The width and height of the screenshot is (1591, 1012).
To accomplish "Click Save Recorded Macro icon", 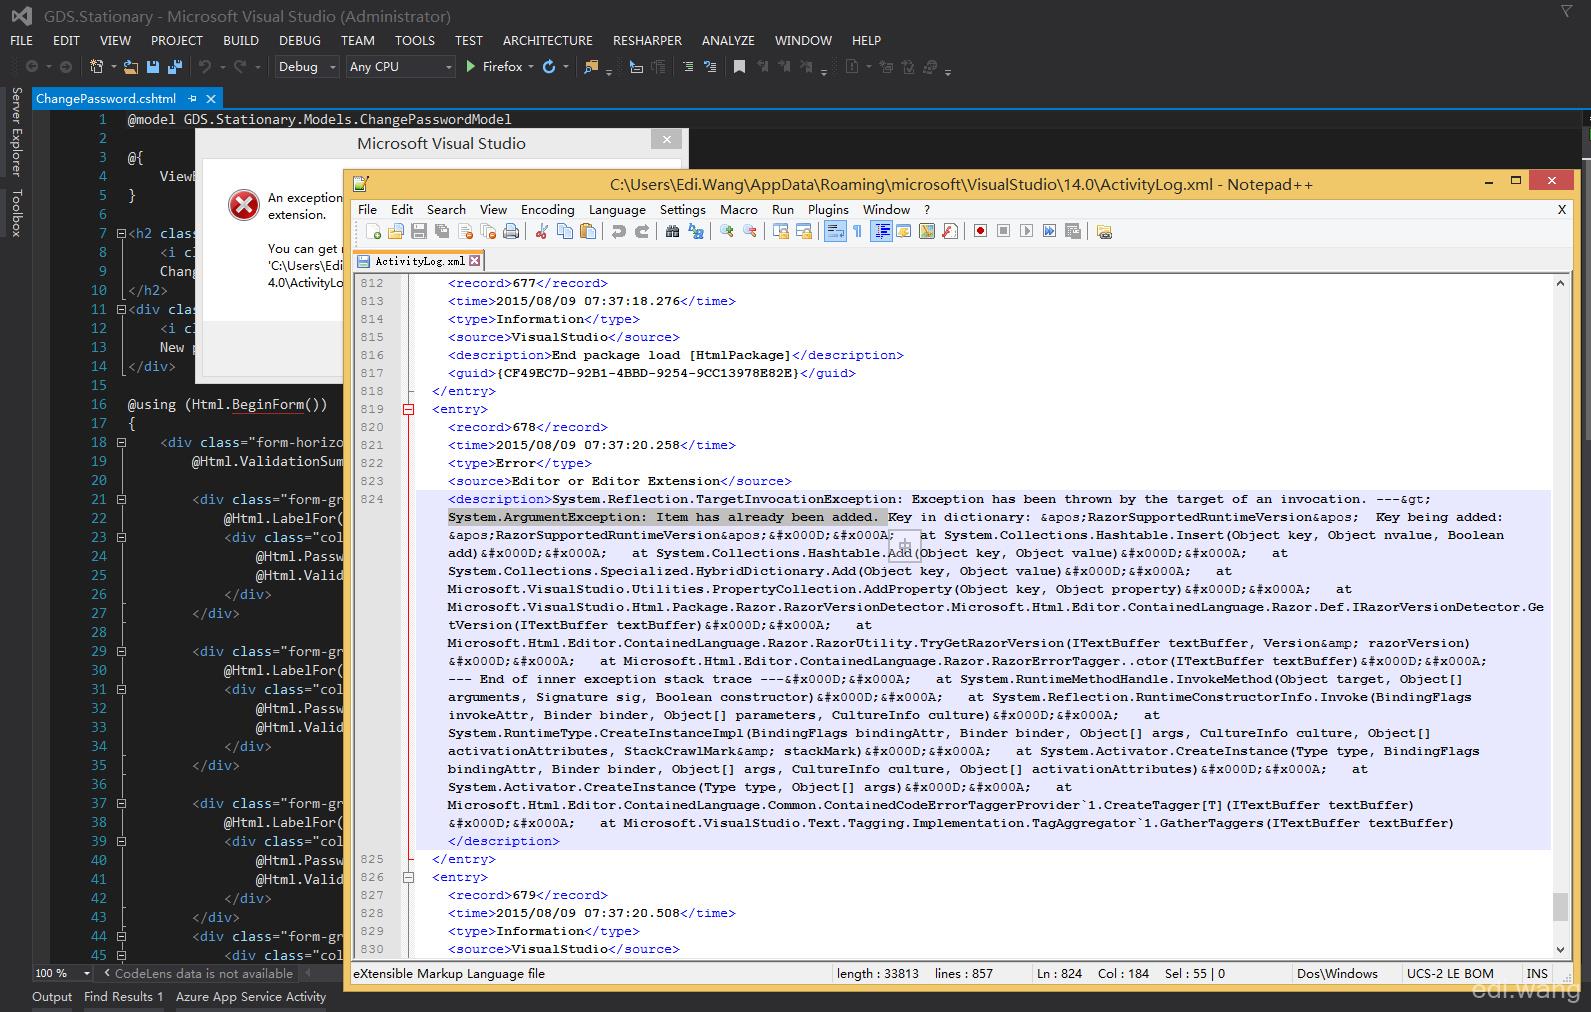I will pos(1073,231).
